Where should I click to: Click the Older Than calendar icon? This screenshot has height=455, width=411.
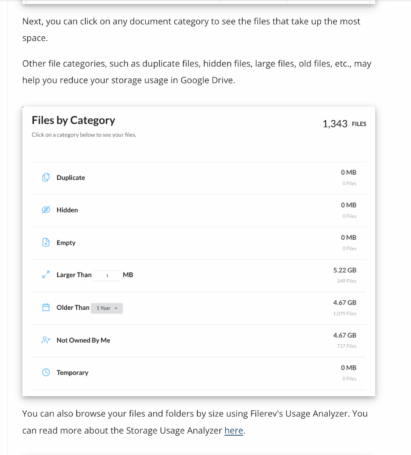point(46,307)
